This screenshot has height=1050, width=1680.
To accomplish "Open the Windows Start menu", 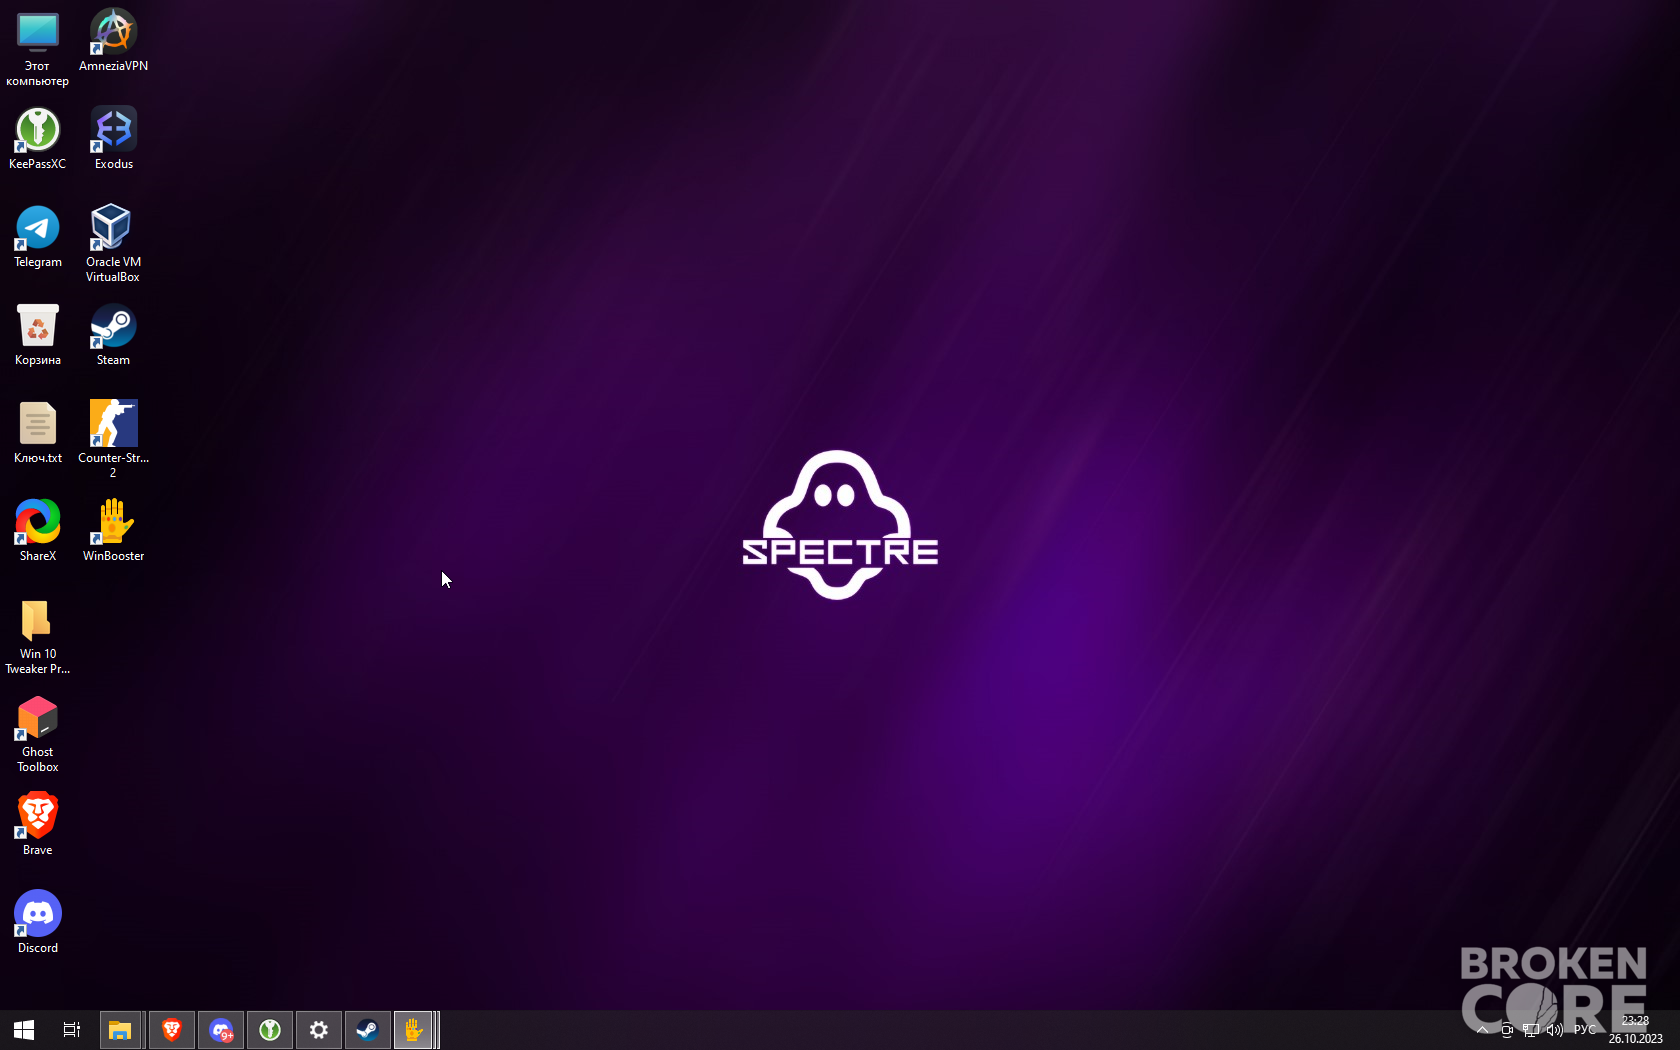I will (24, 1030).
